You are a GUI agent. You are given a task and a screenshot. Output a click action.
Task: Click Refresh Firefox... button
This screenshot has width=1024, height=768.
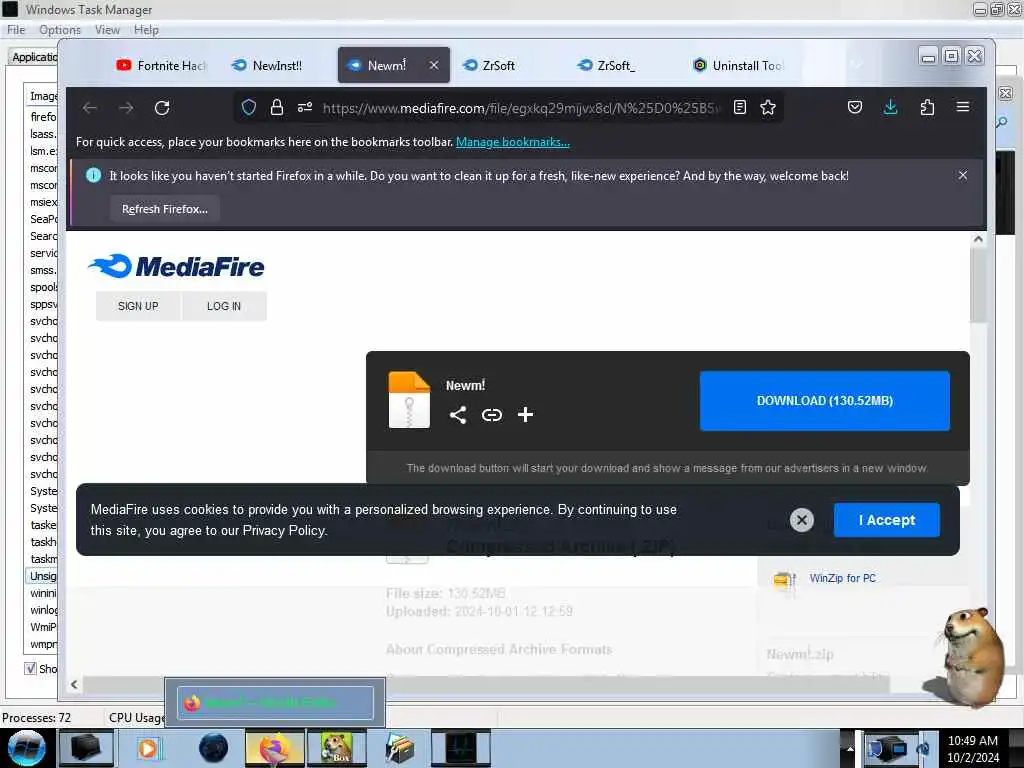[x=165, y=209]
